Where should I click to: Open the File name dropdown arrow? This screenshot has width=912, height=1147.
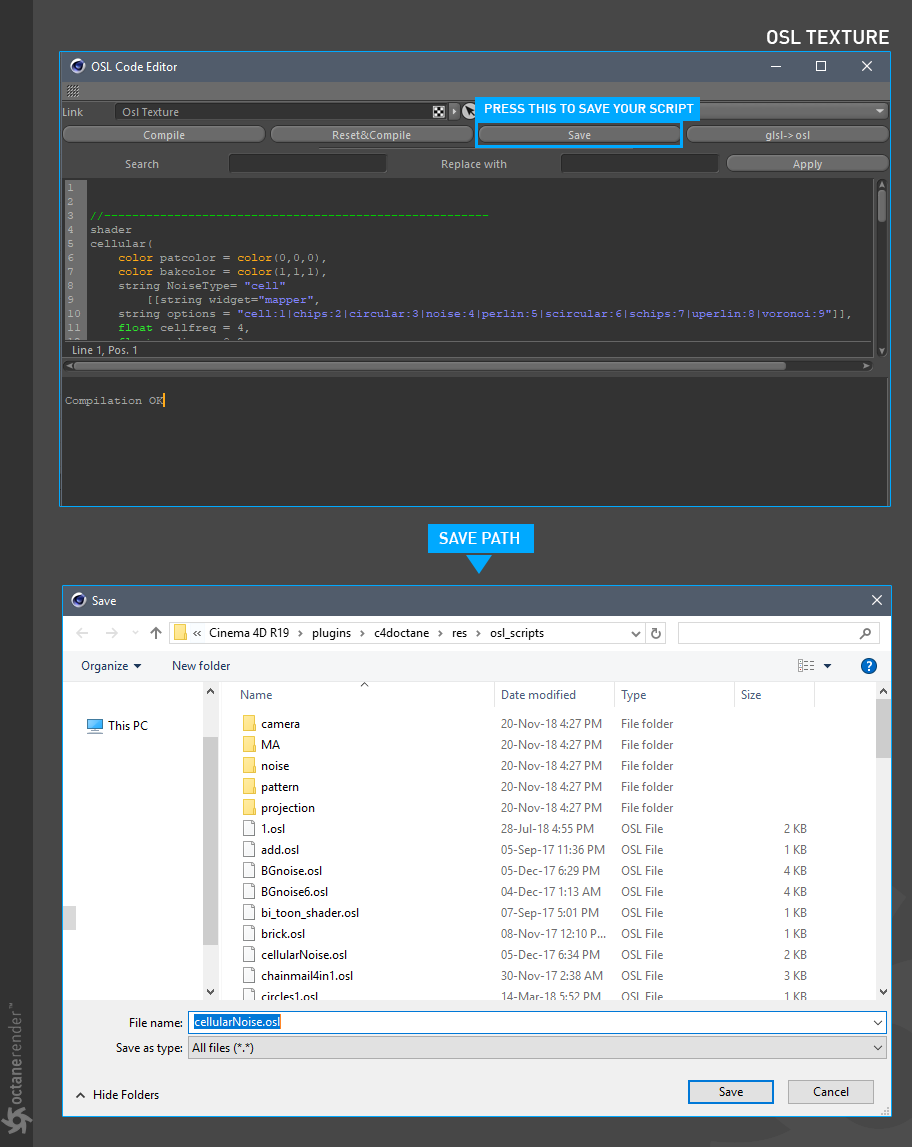pos(878,1023)
